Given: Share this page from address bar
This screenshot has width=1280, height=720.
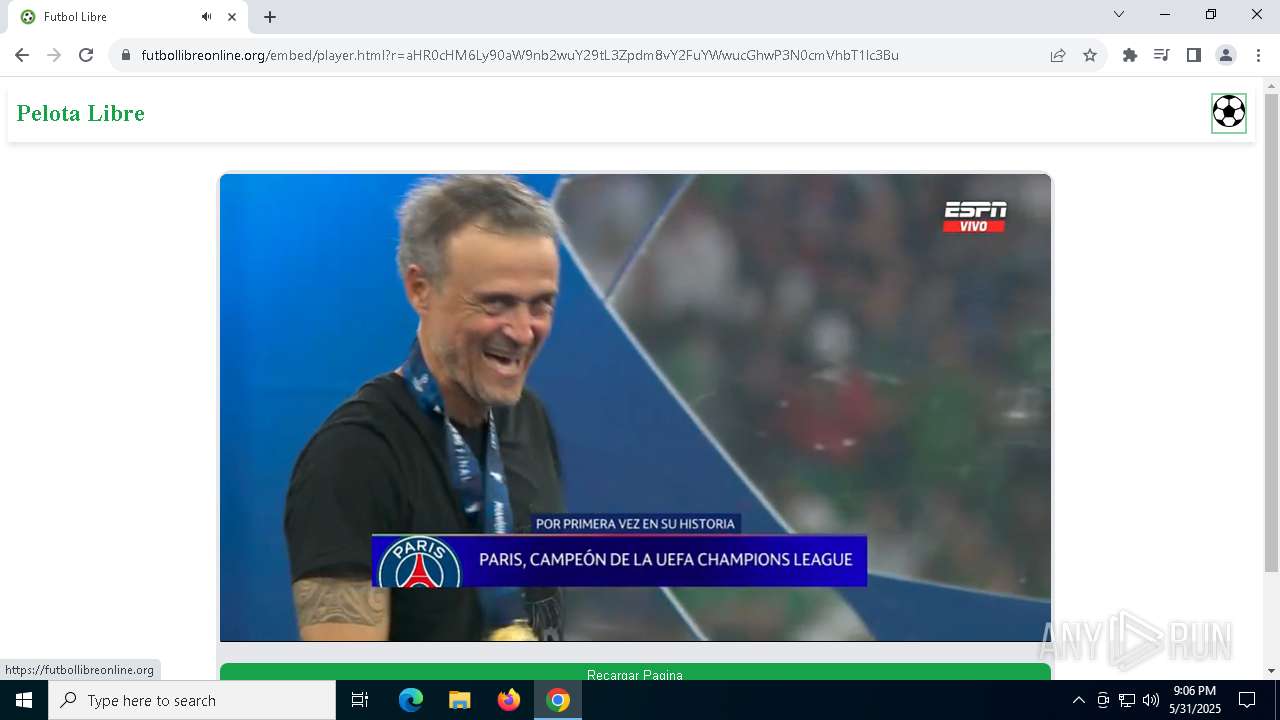Looking at the screenshot, I should click(1058, 55).
